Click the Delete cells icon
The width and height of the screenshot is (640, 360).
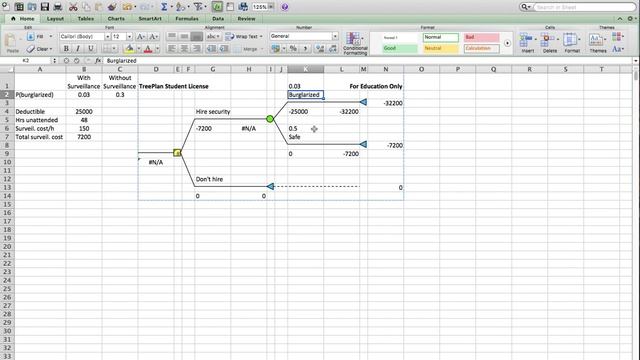click(549, 42)
